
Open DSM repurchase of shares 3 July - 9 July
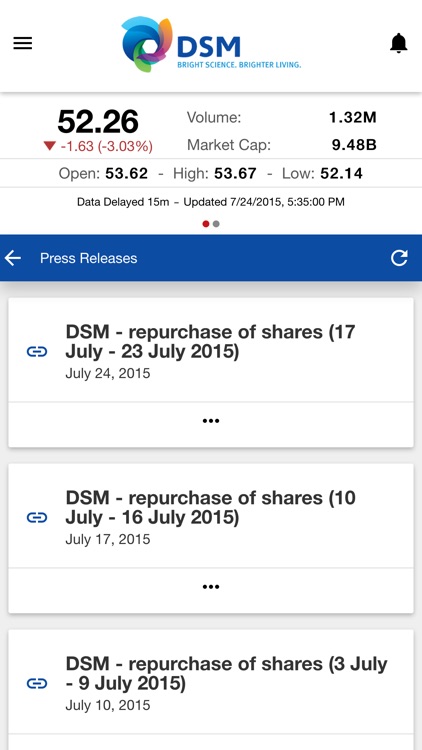pos(226,673)
